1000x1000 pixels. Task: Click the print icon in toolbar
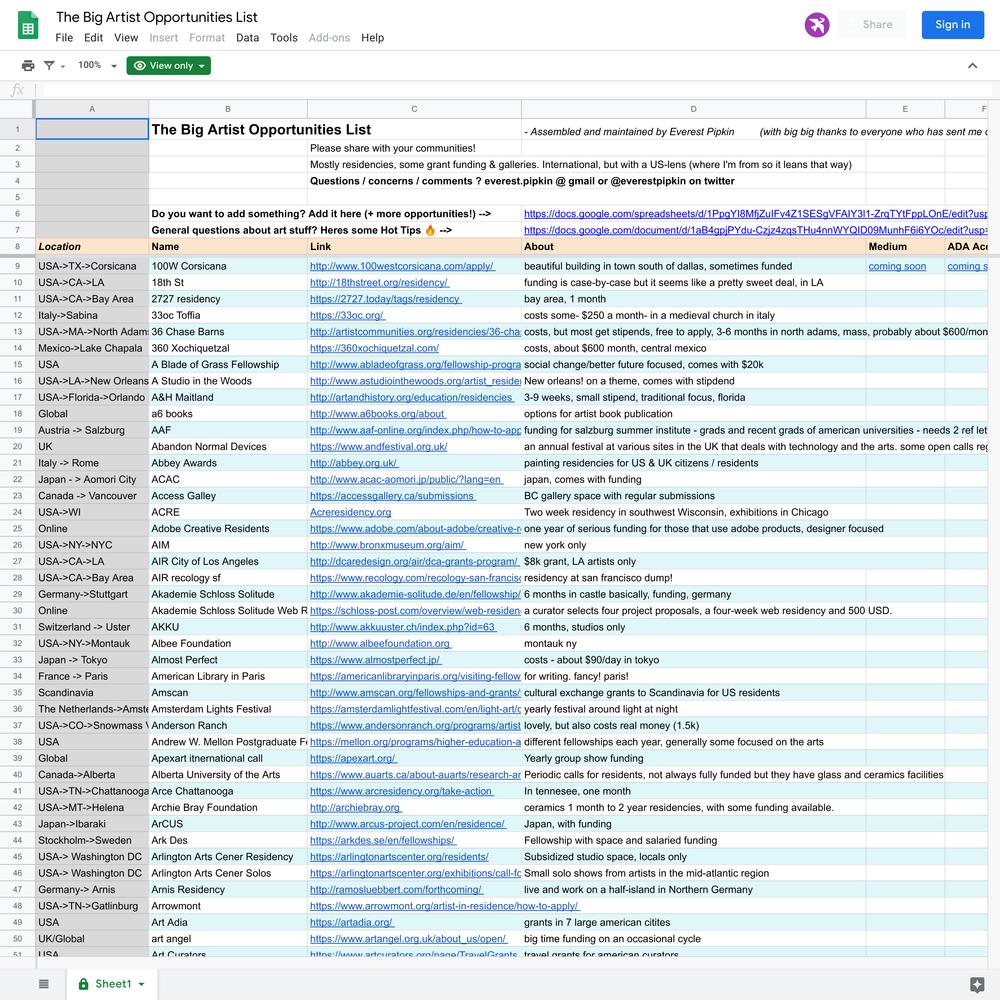[x=28, y=66]
